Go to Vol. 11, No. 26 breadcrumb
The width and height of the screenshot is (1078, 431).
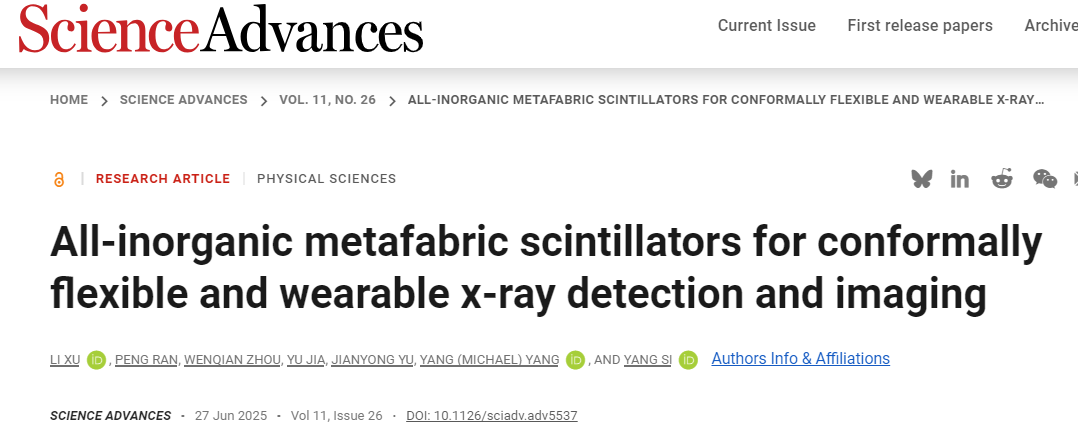[x=327, y=100]
